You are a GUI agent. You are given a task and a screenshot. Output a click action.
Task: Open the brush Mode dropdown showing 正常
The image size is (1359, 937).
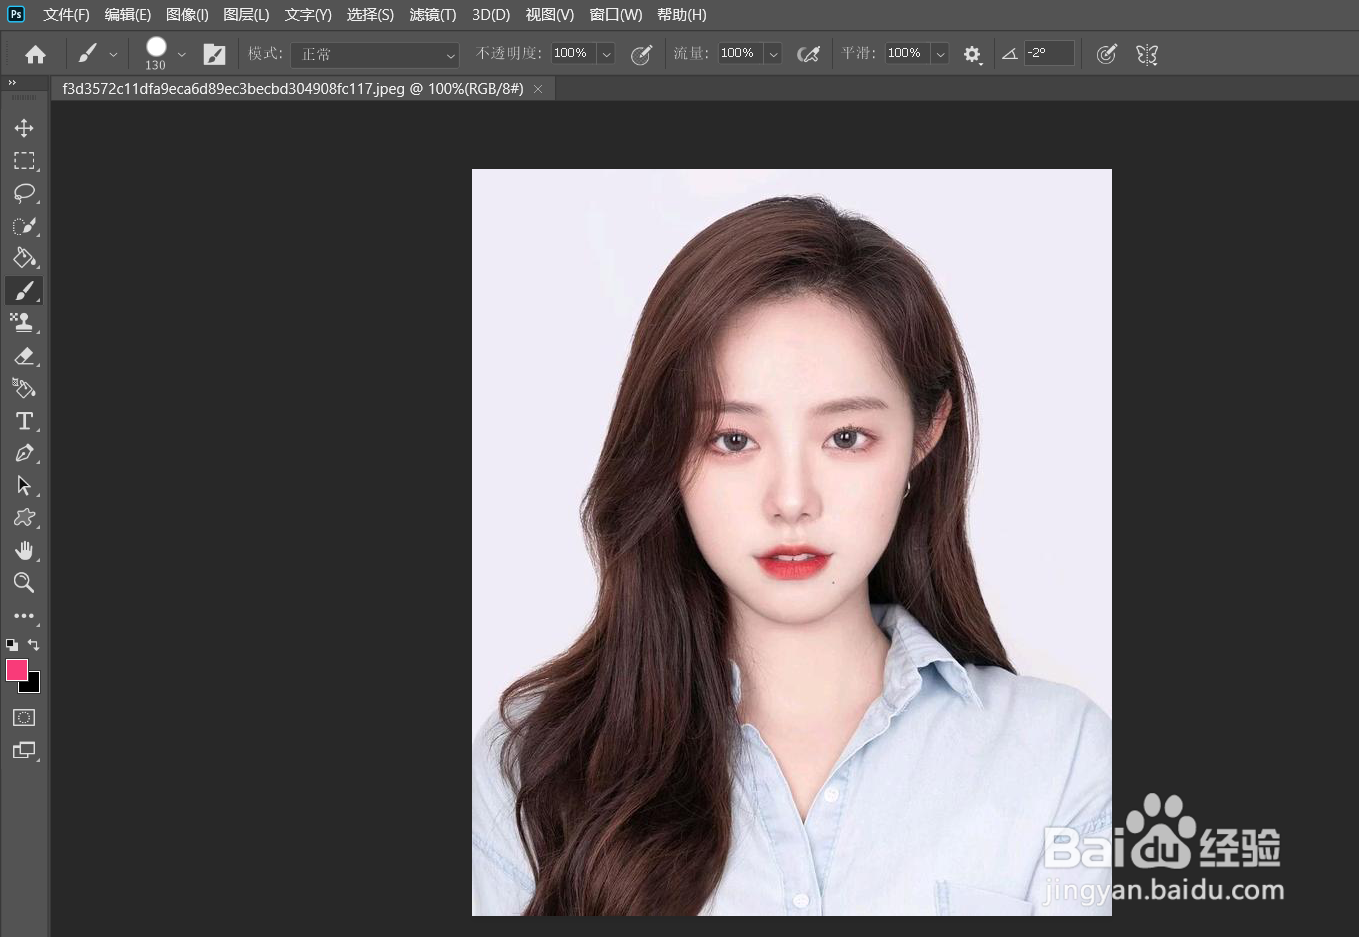coord(375,53)
